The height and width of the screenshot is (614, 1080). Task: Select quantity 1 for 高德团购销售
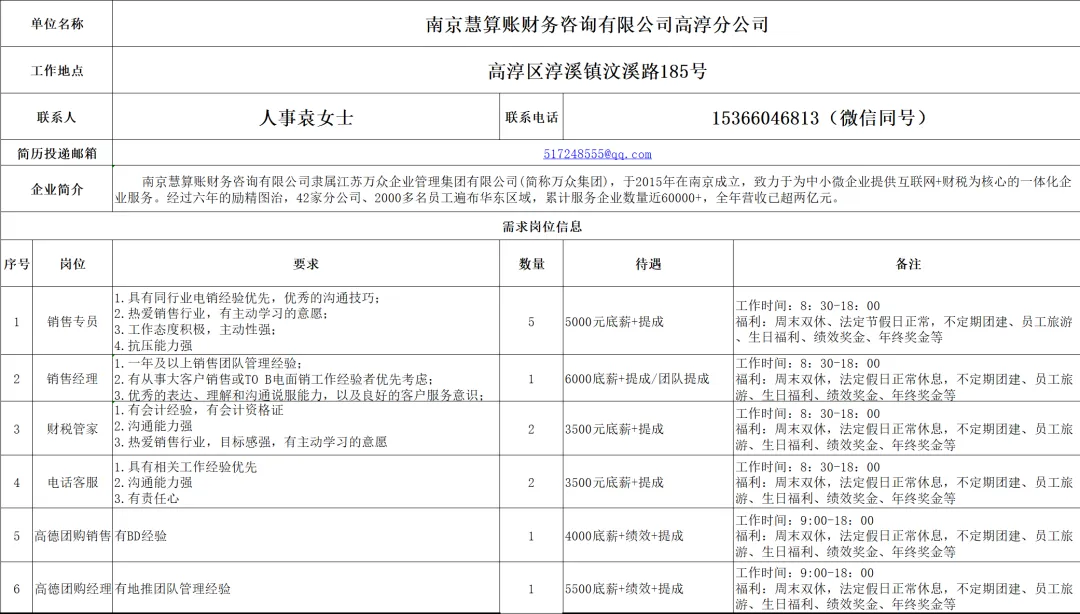(531, 535)
